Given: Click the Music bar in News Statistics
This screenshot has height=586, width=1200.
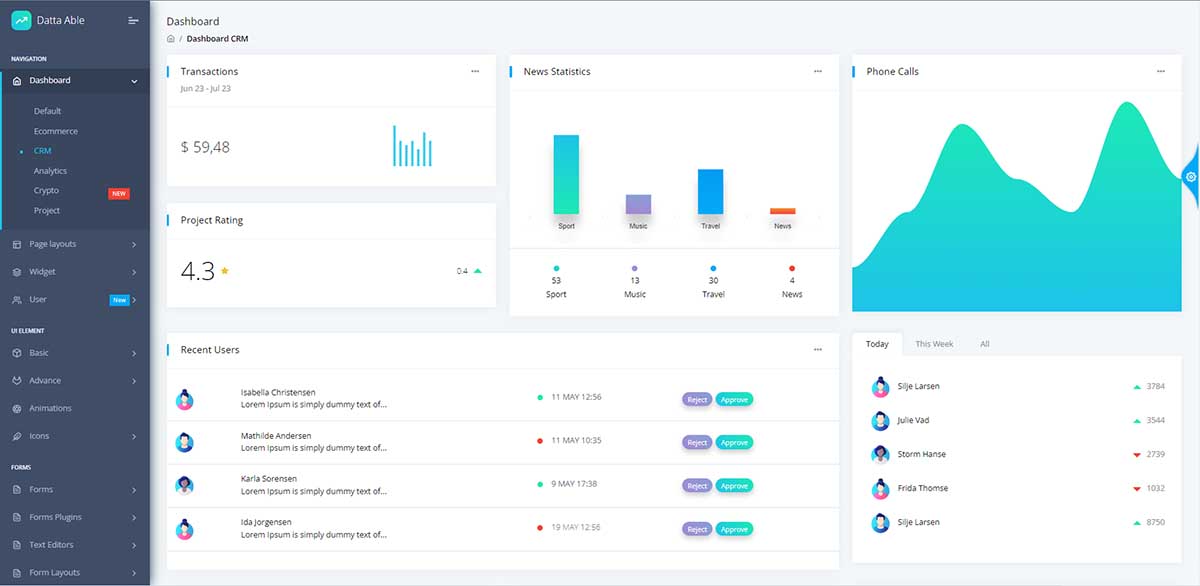Looking at the screenshot, I should coord(638,204).
